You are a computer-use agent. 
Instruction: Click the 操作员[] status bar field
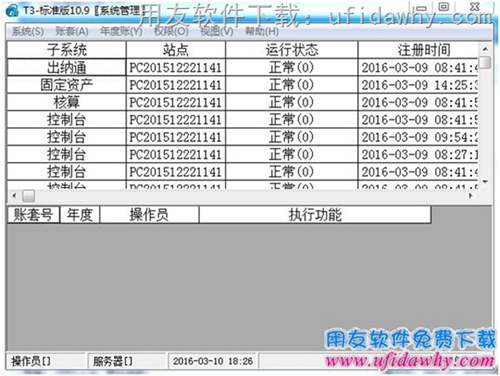point(46,361)
